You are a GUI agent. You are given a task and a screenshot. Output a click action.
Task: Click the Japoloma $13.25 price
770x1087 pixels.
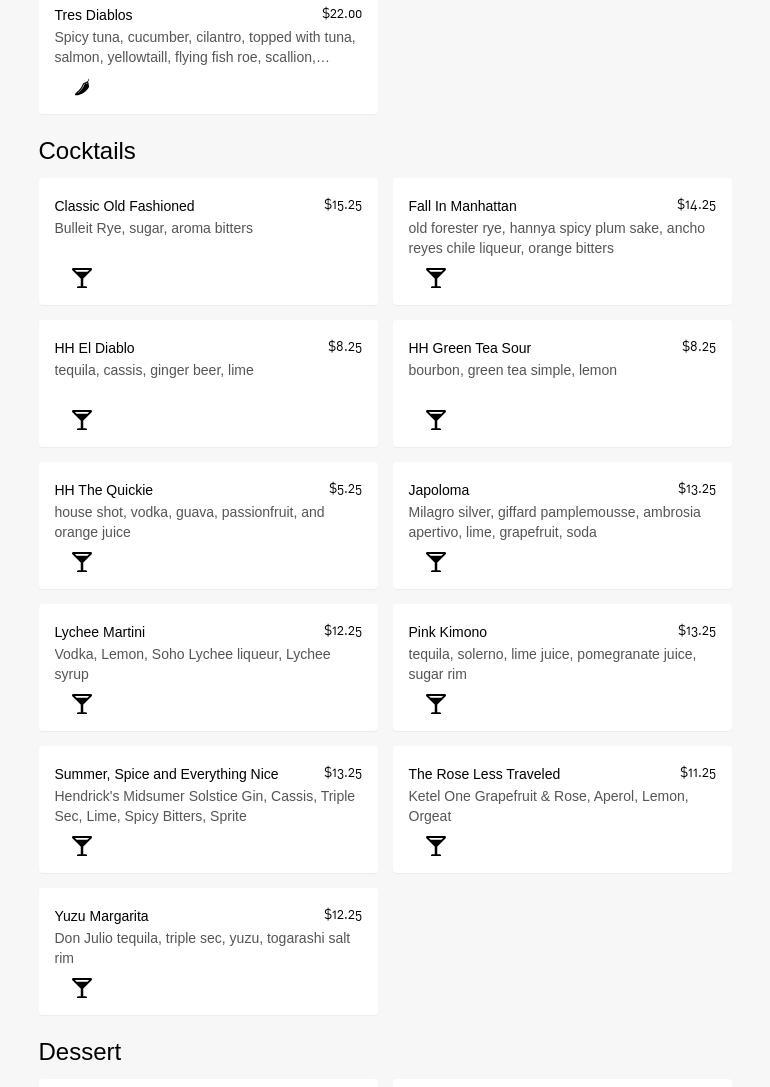696,489
